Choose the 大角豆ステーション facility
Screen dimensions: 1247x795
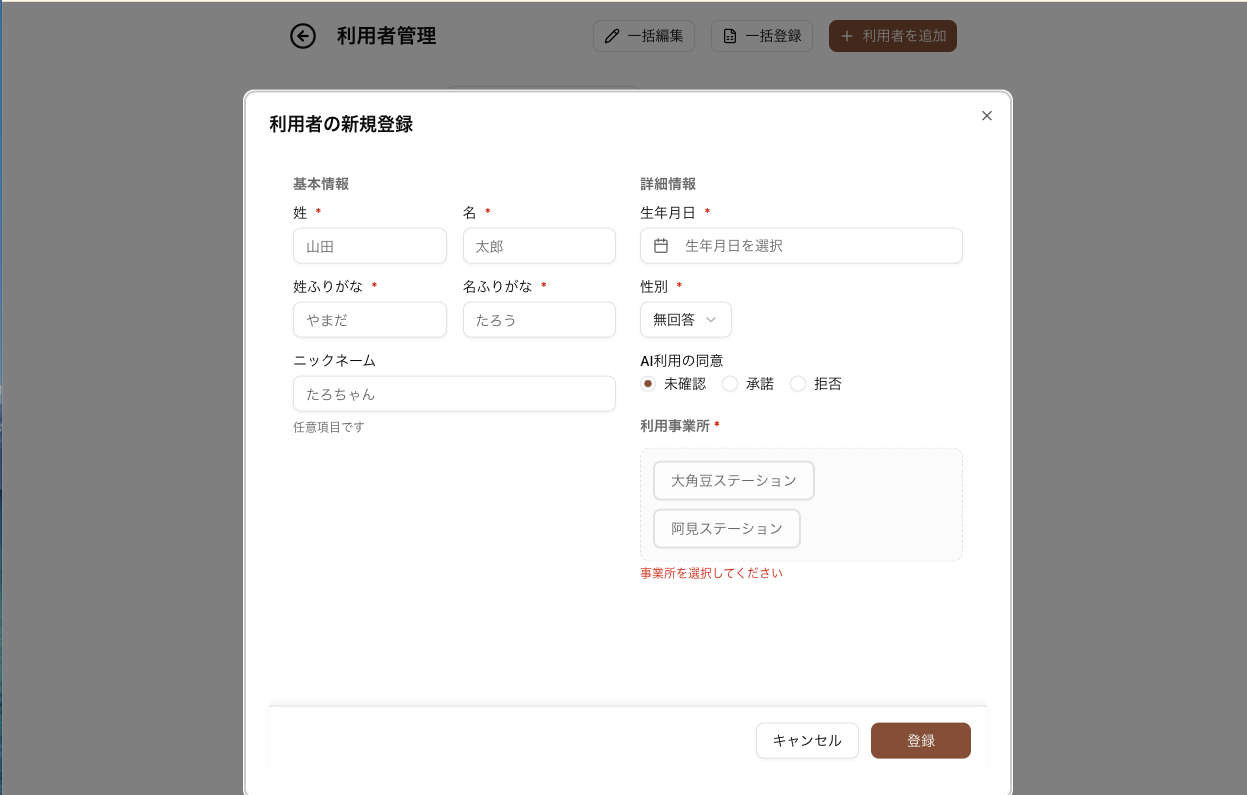pyautogui.click(x=733, y=481)
